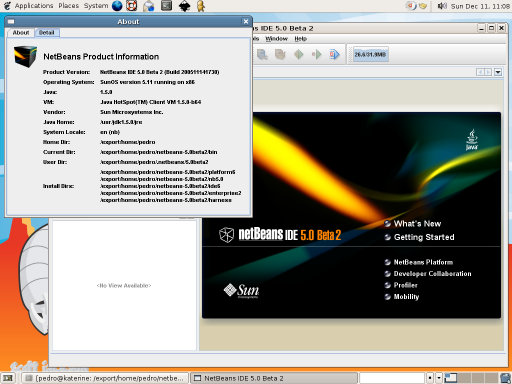Click the build main project toolbar icon
The image size is (512, 384).
pos(262,54)
